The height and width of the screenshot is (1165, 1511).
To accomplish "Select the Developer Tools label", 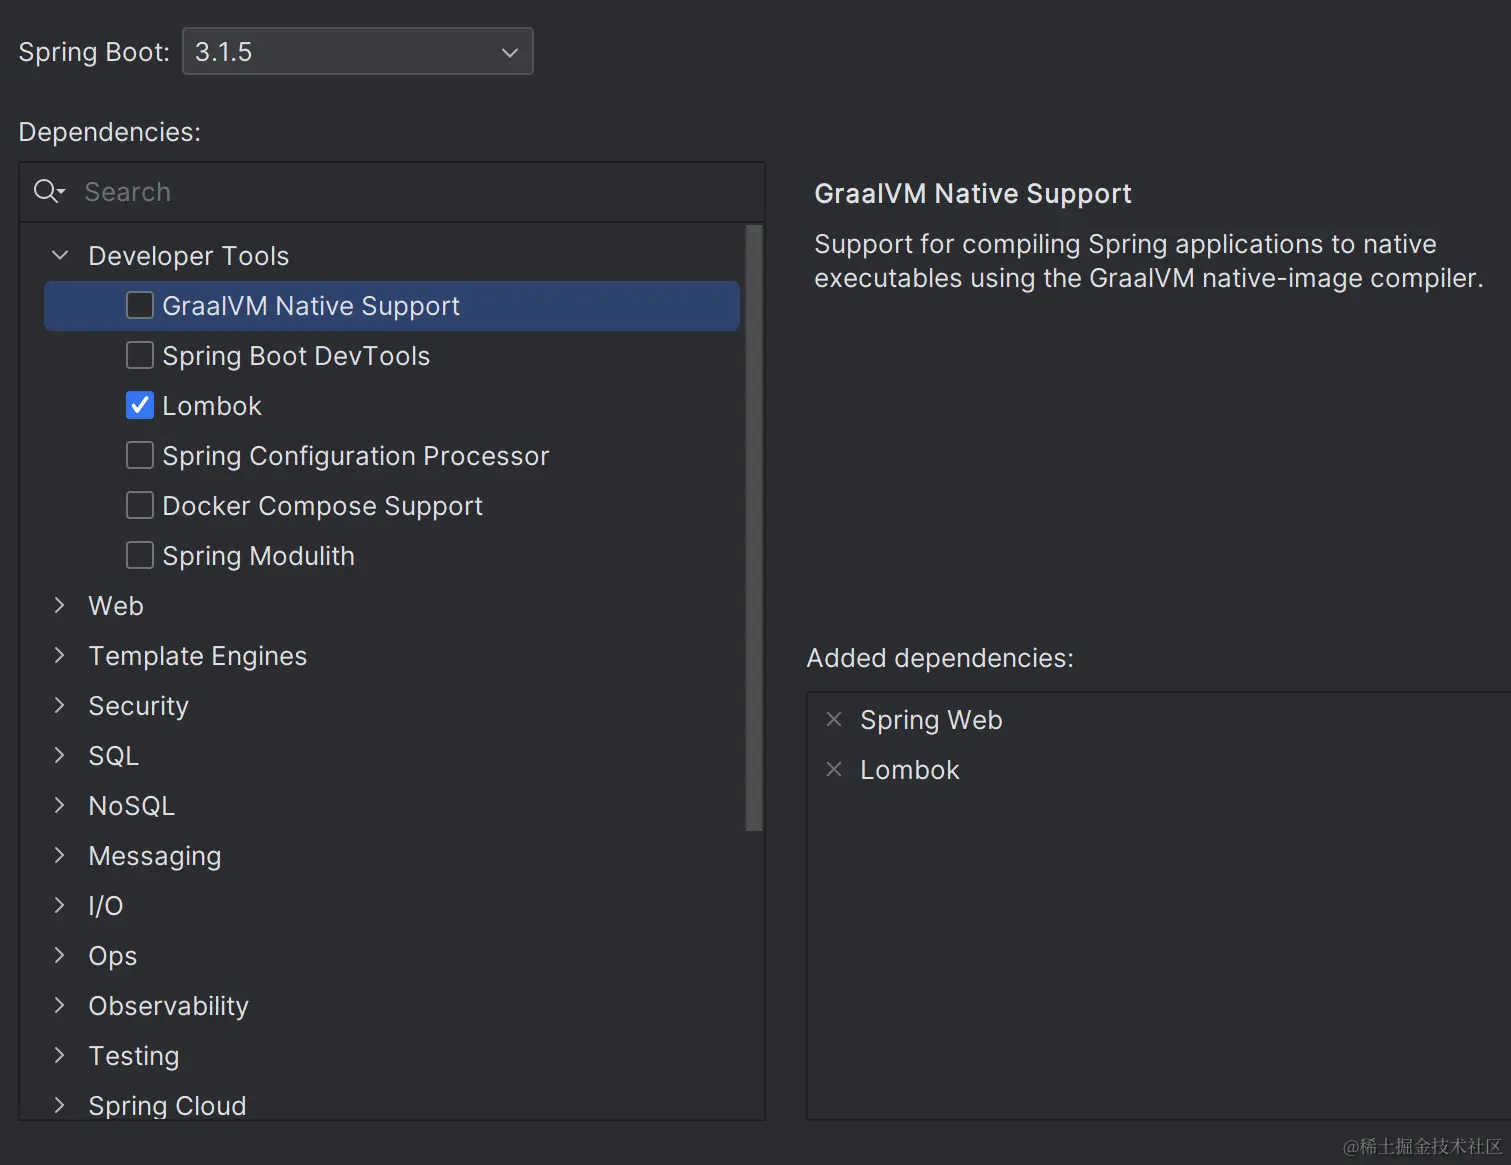I will click(188, 256).
